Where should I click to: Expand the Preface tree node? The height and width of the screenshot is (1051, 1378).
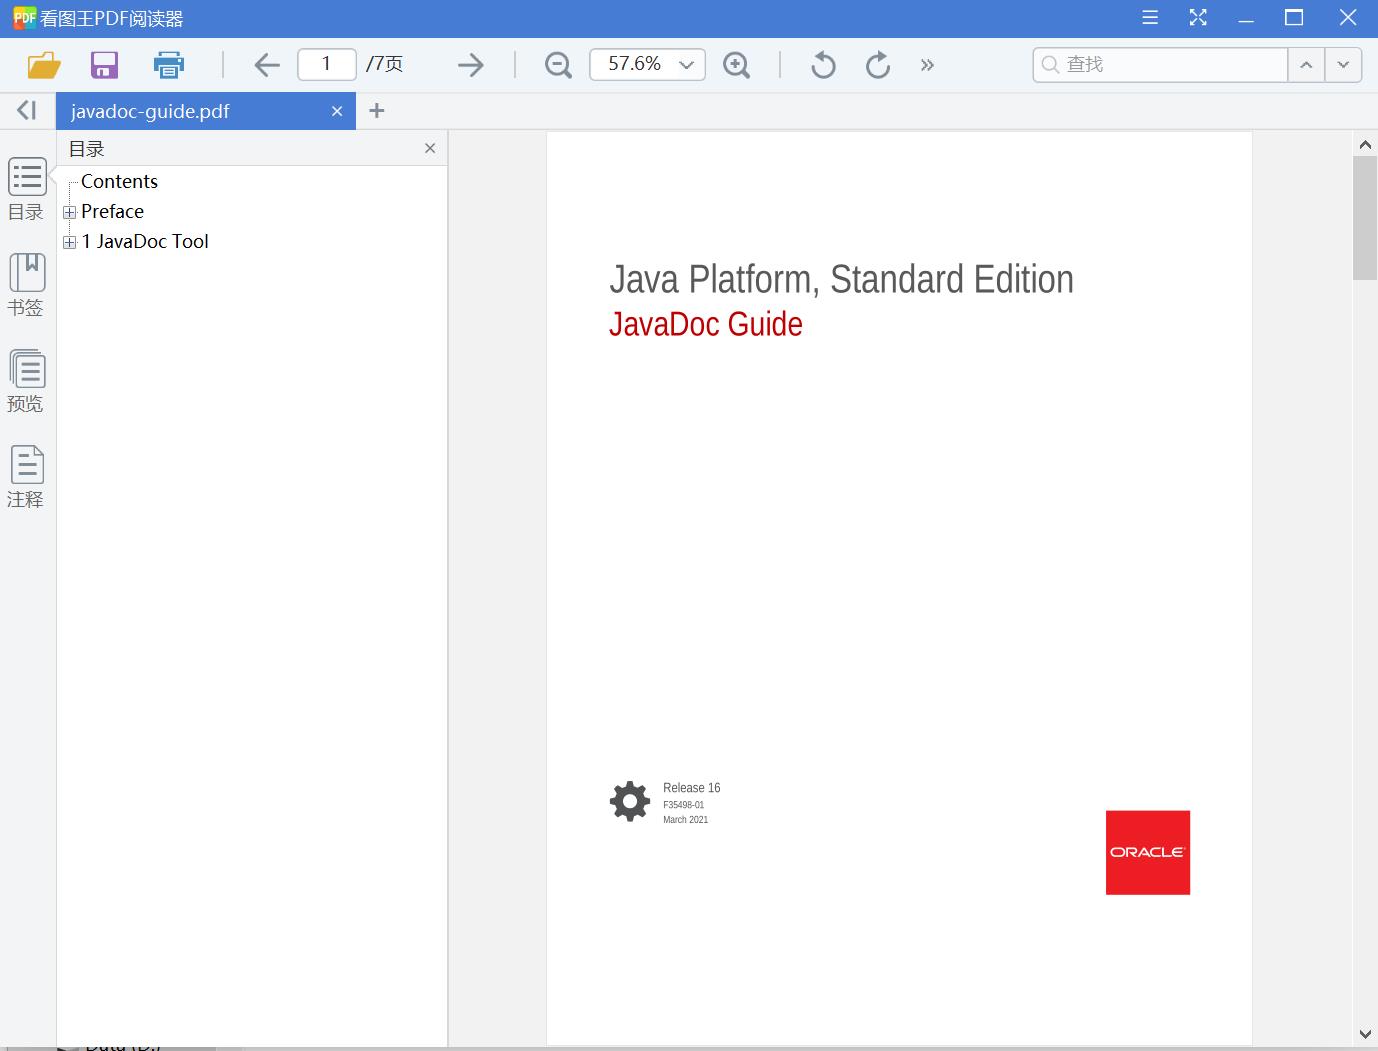(69, 212)
